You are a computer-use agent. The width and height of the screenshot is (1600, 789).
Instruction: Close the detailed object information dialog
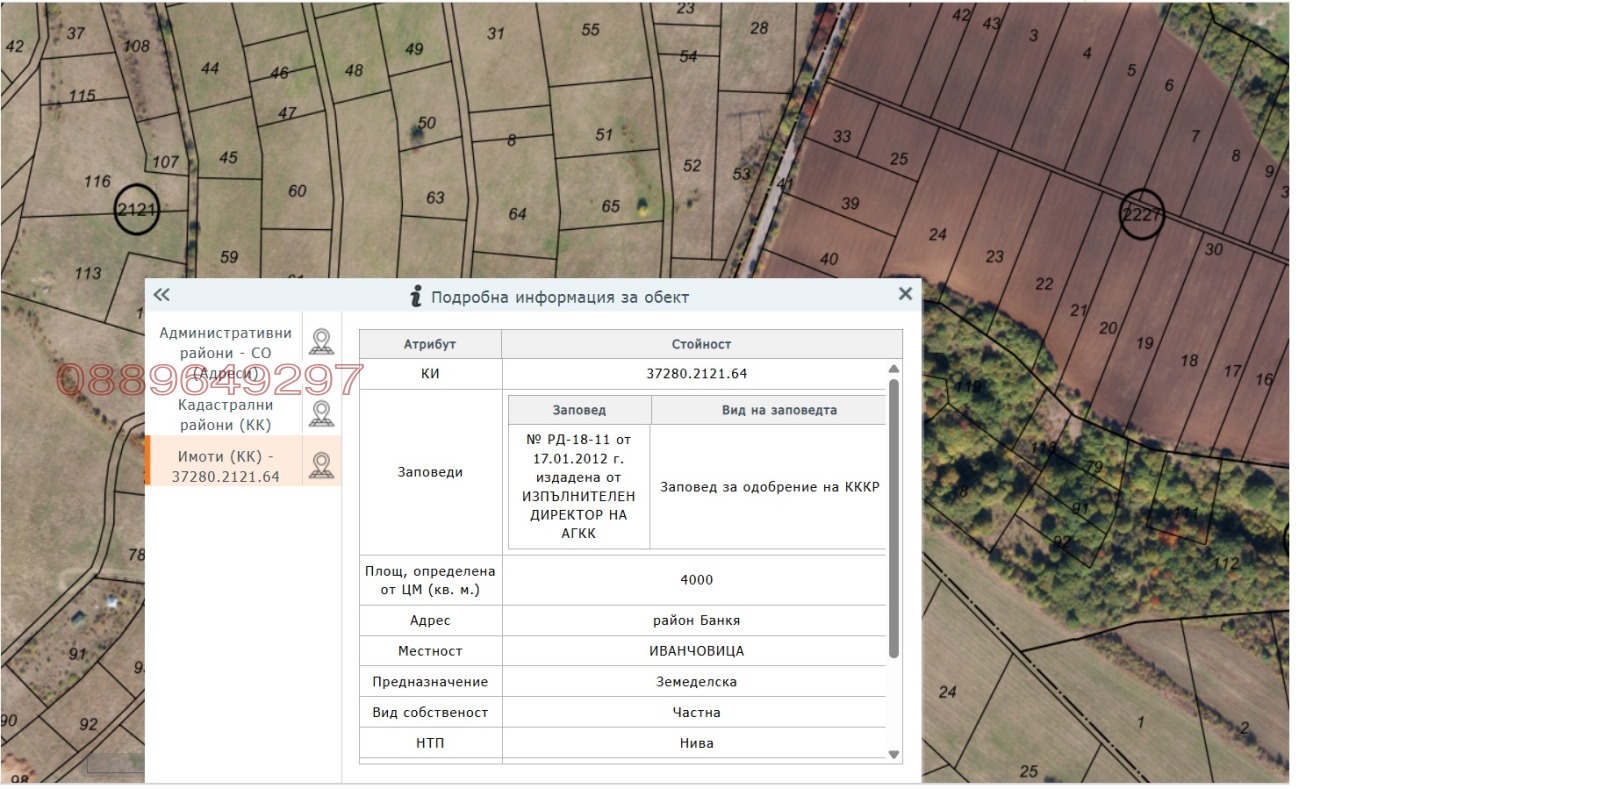pos(905,294)
